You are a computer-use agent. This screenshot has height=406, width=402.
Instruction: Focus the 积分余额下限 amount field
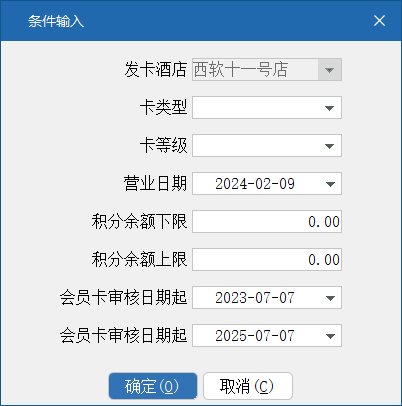(267, 222)
